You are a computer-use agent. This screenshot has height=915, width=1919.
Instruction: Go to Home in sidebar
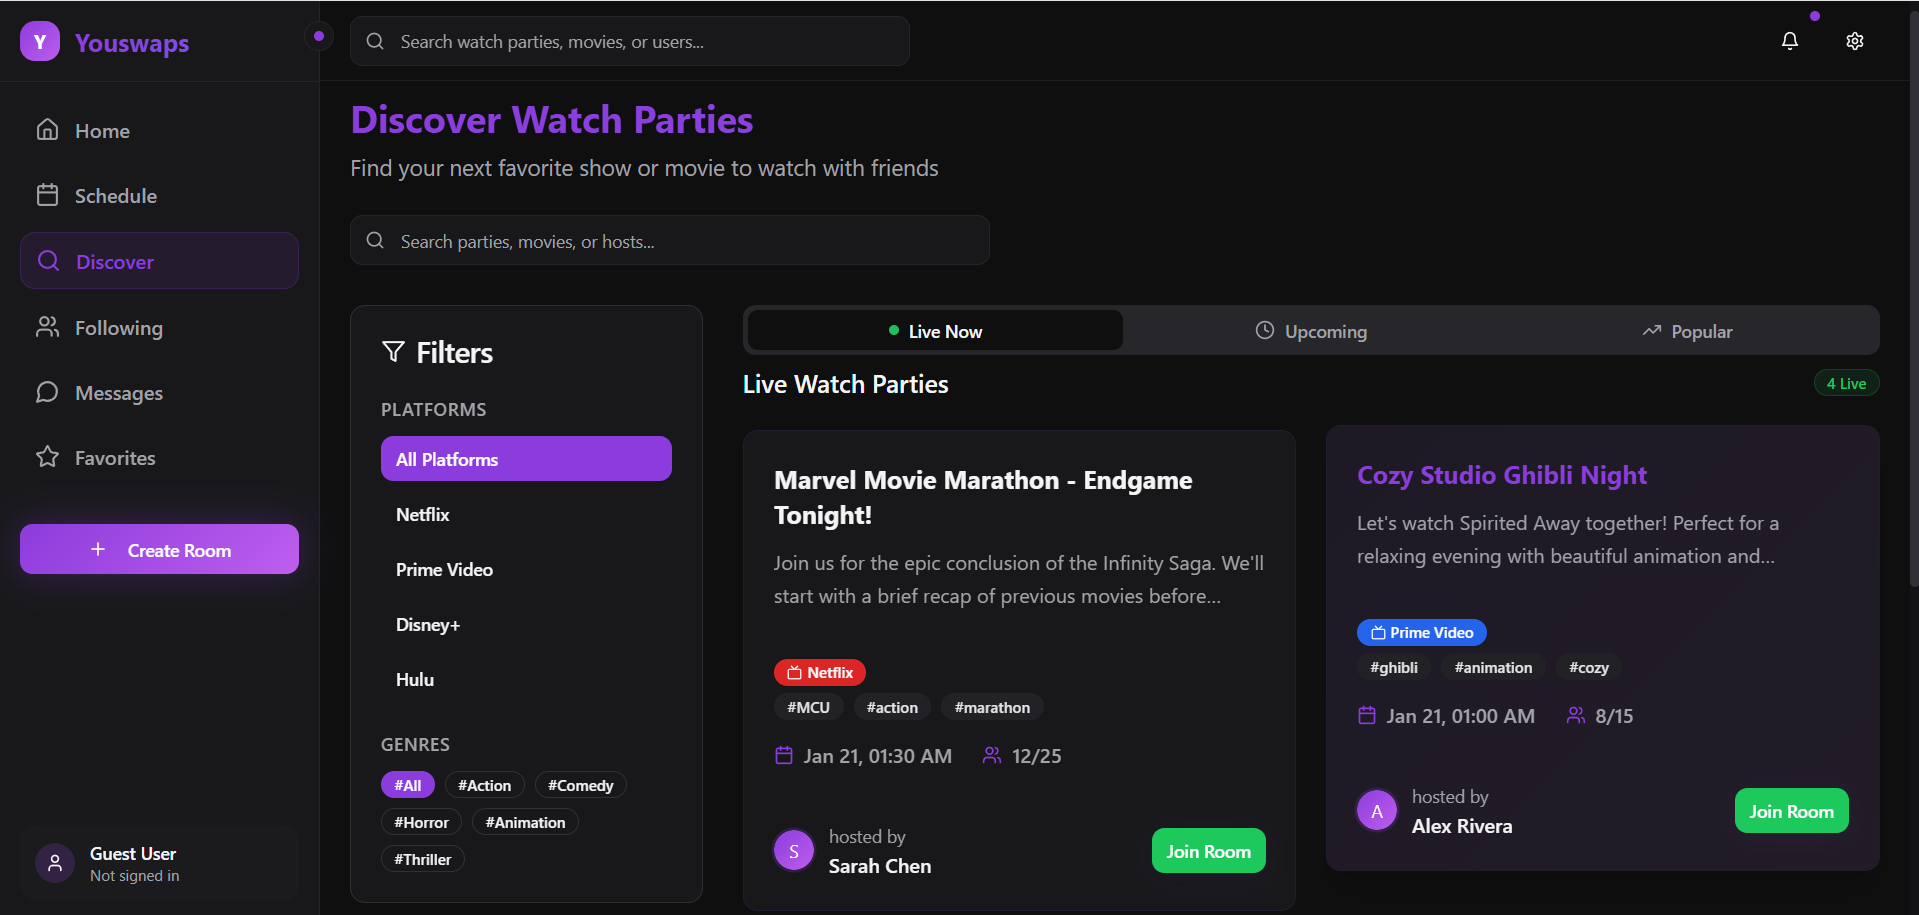(102, 131)
